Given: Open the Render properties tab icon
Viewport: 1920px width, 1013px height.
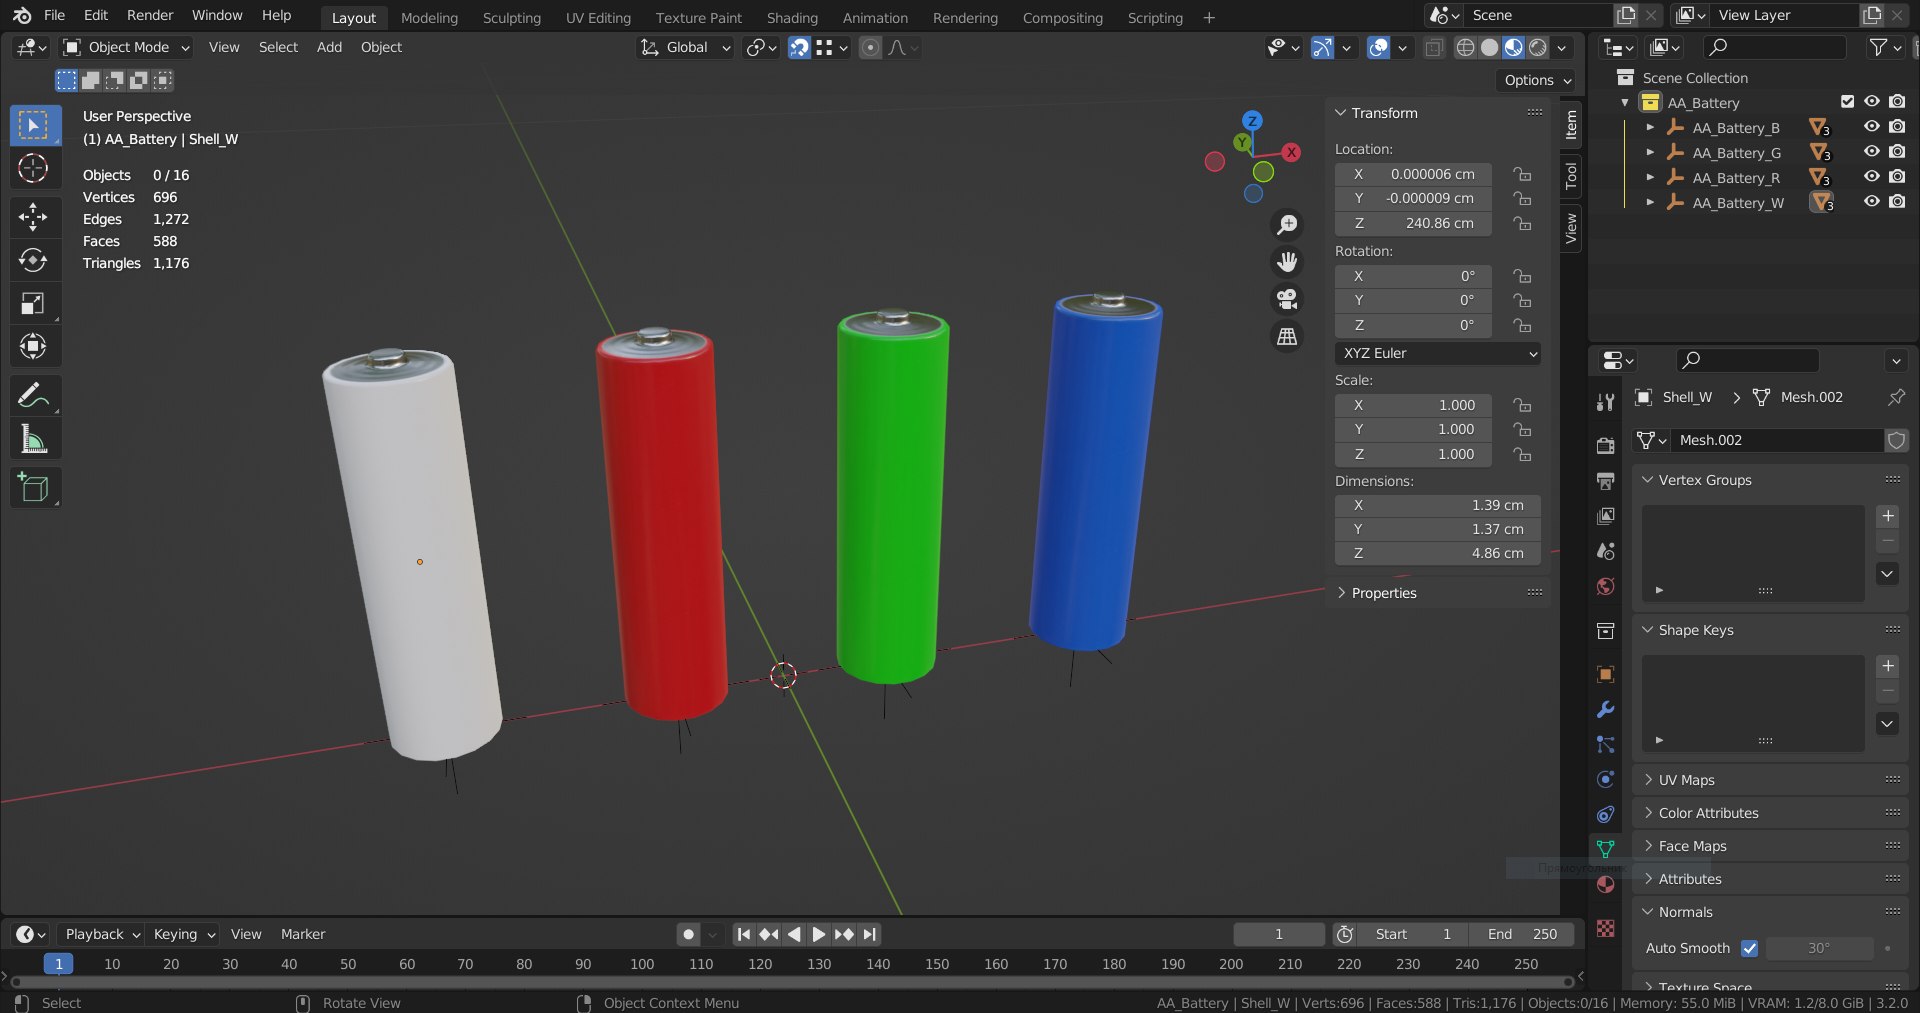Looking at the screenshot, I should (x=1605, y=445).
